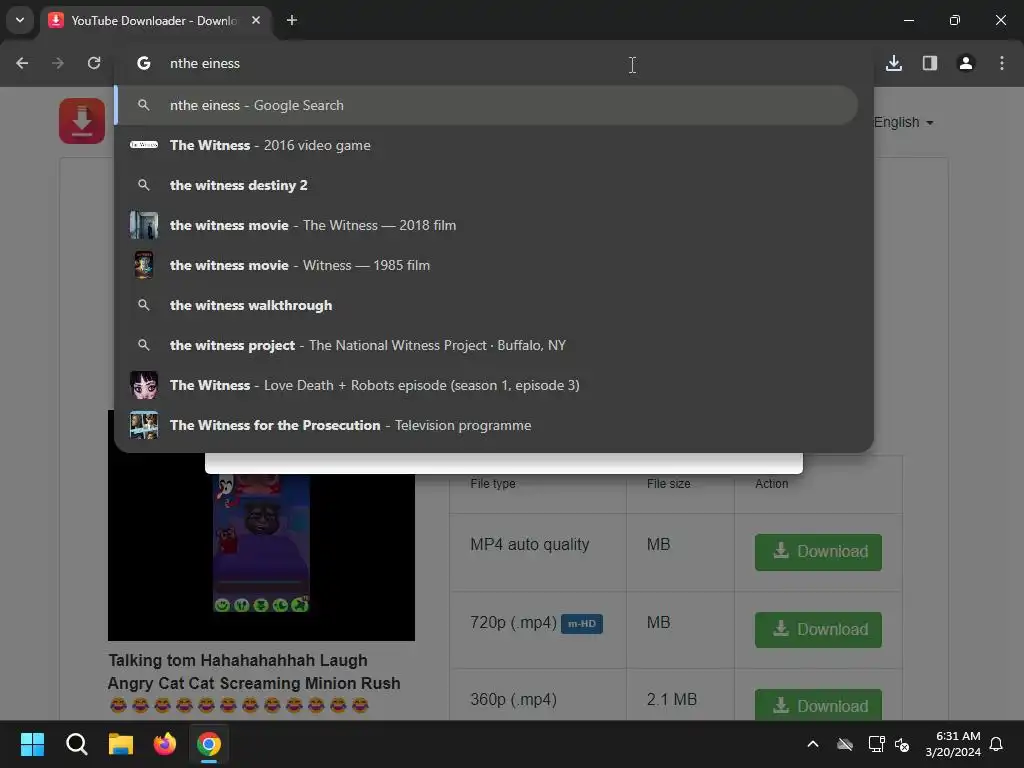Click the 'File type' column header
The width and height of the screenshot is (1024, 768).
[493, 484]
